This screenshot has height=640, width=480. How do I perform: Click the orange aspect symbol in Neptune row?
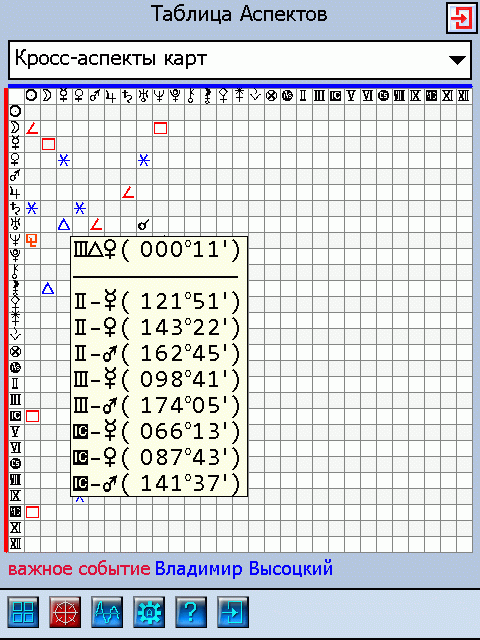[x=32, y=240]
